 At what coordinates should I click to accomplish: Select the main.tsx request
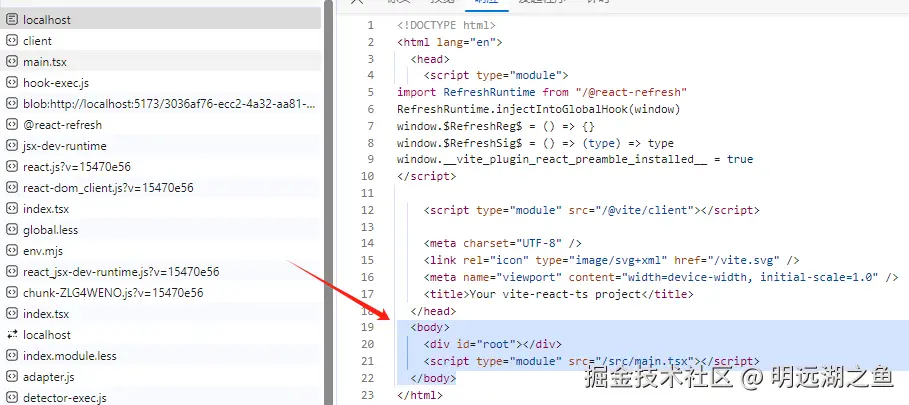[x=161, y=61]
